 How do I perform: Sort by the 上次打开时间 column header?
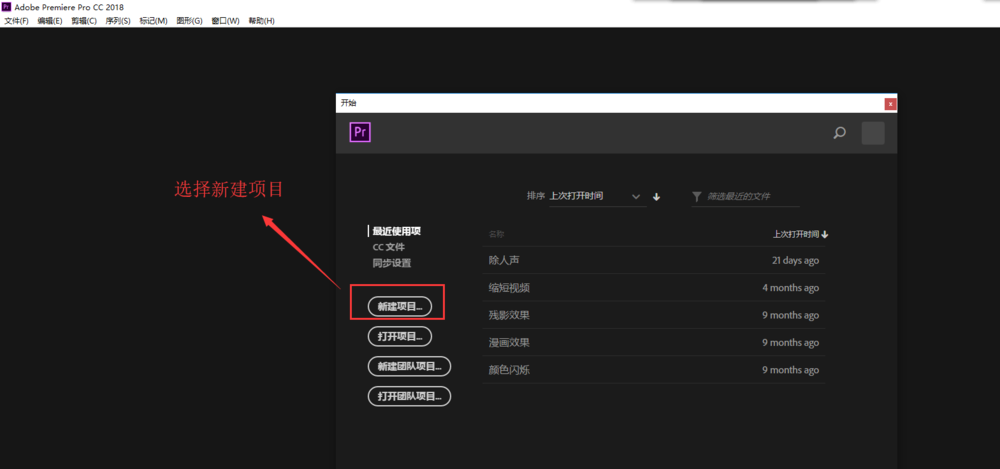pyautogui.click(x=800, y=234)
